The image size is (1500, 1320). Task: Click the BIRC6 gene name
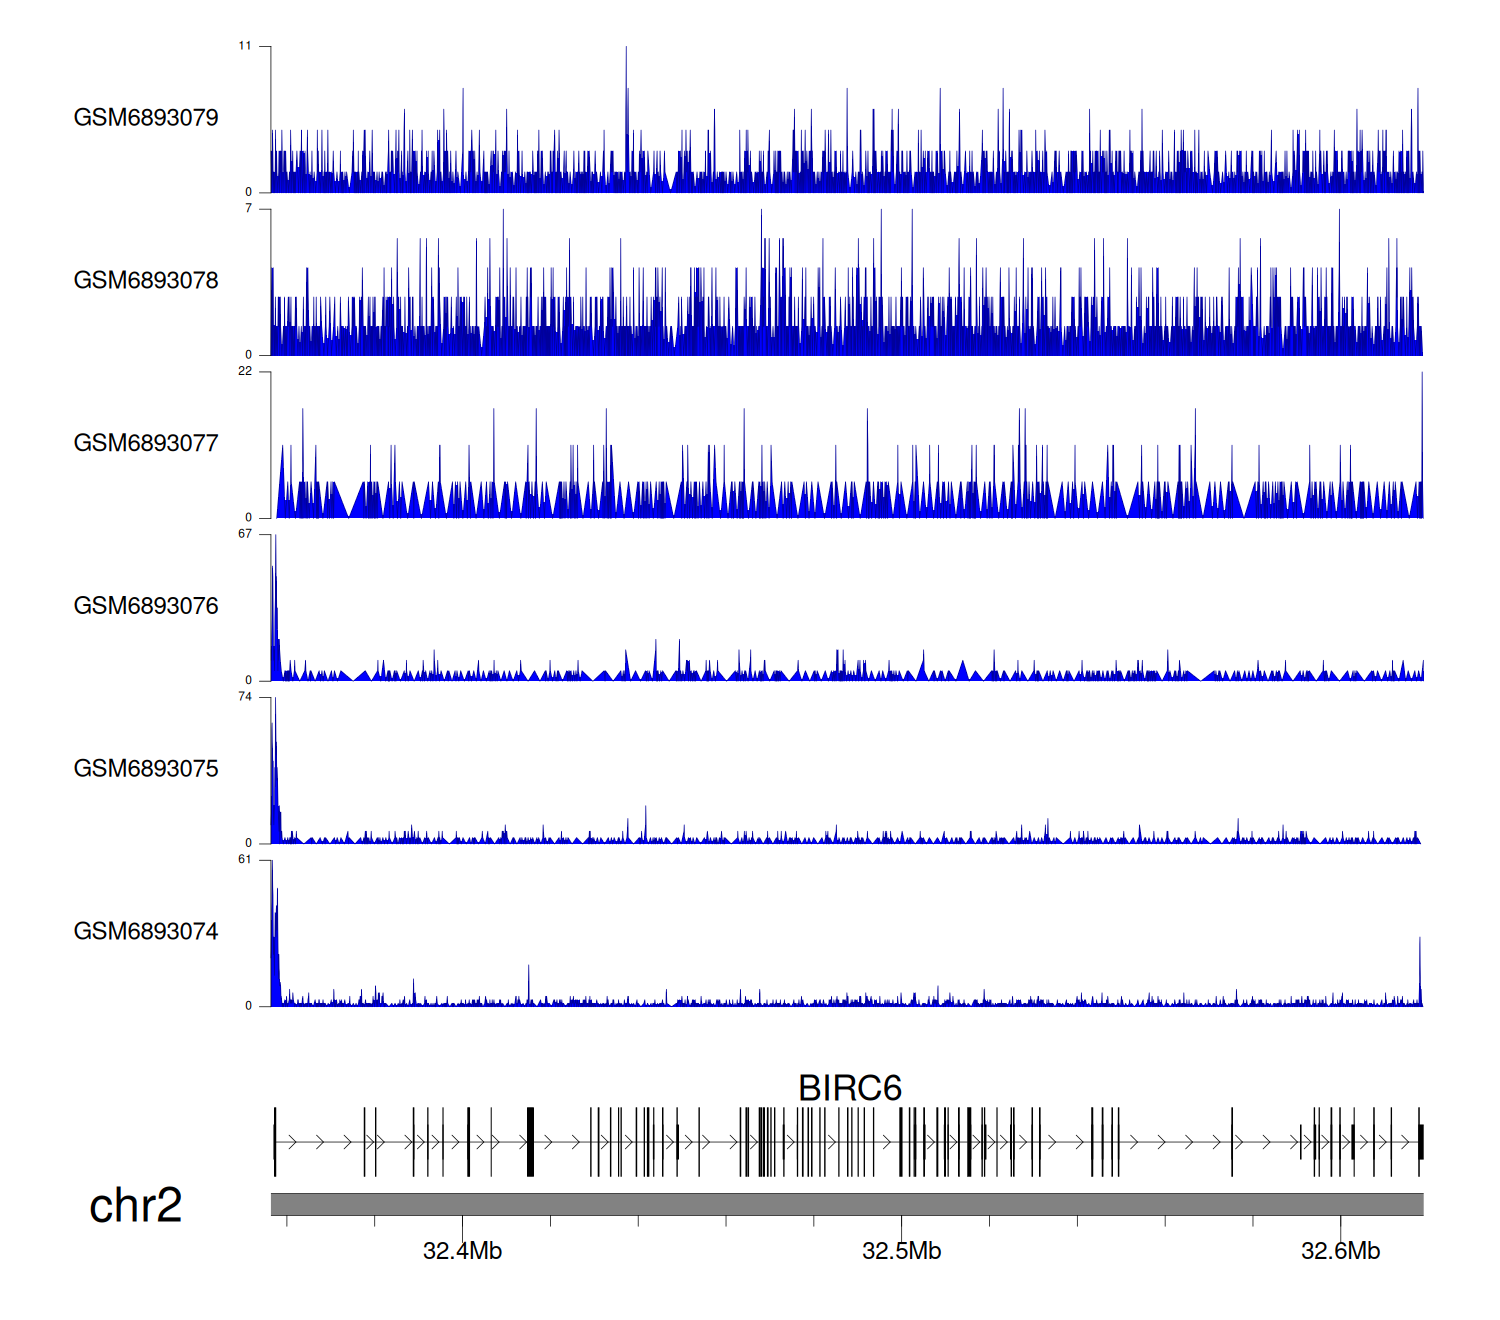(849, 1088)
